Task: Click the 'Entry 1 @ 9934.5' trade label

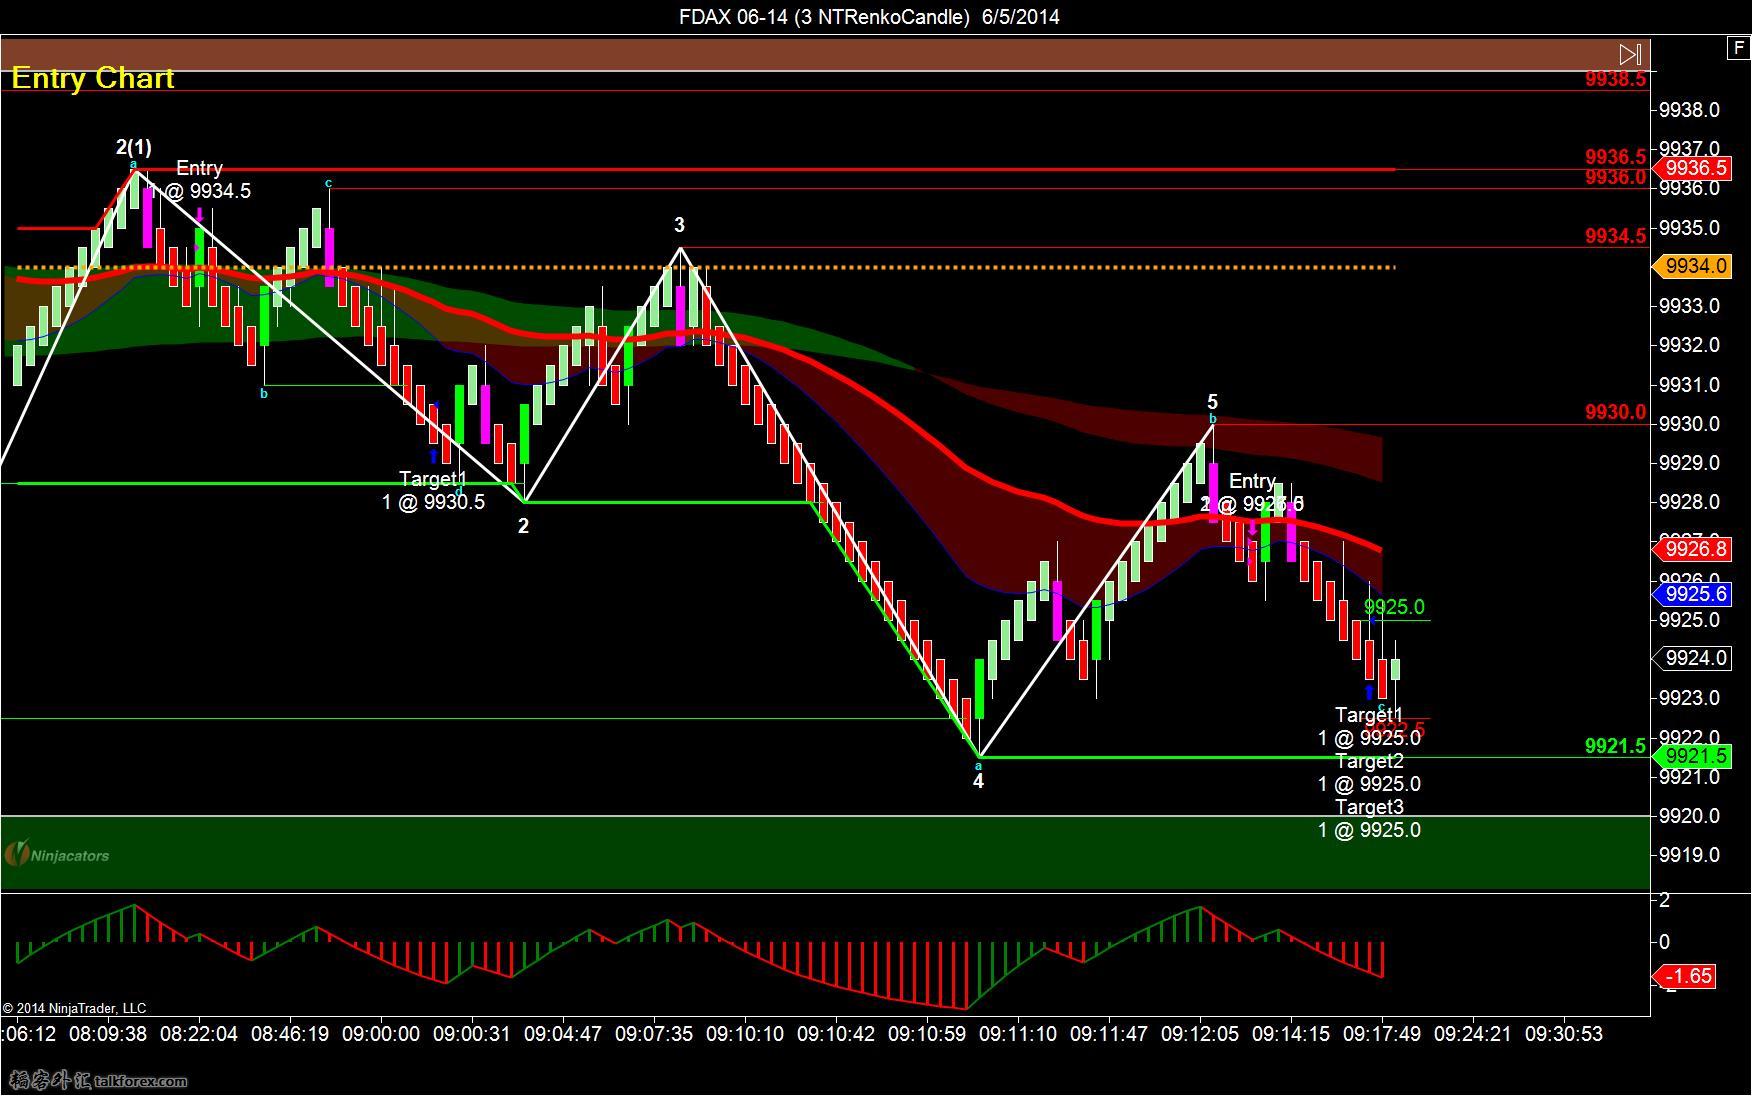Action: [200, 179]
